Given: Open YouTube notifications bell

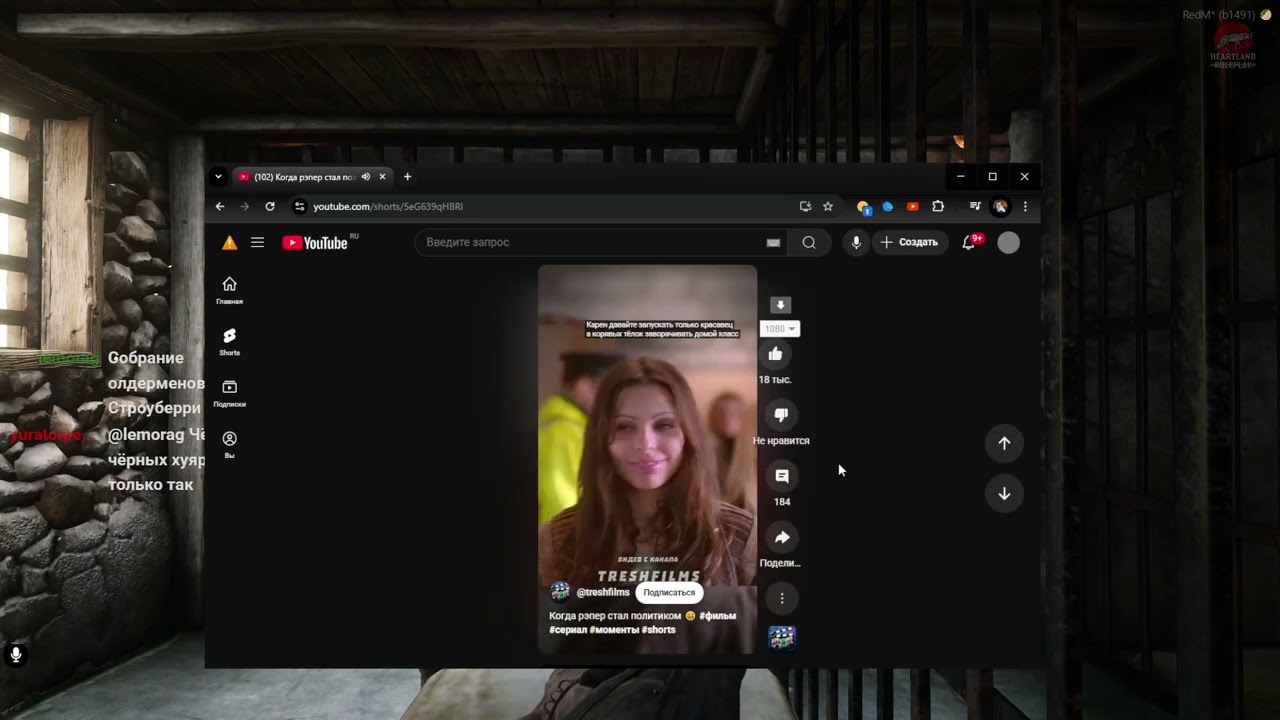Looking at the screenshot, I should 968,242.
